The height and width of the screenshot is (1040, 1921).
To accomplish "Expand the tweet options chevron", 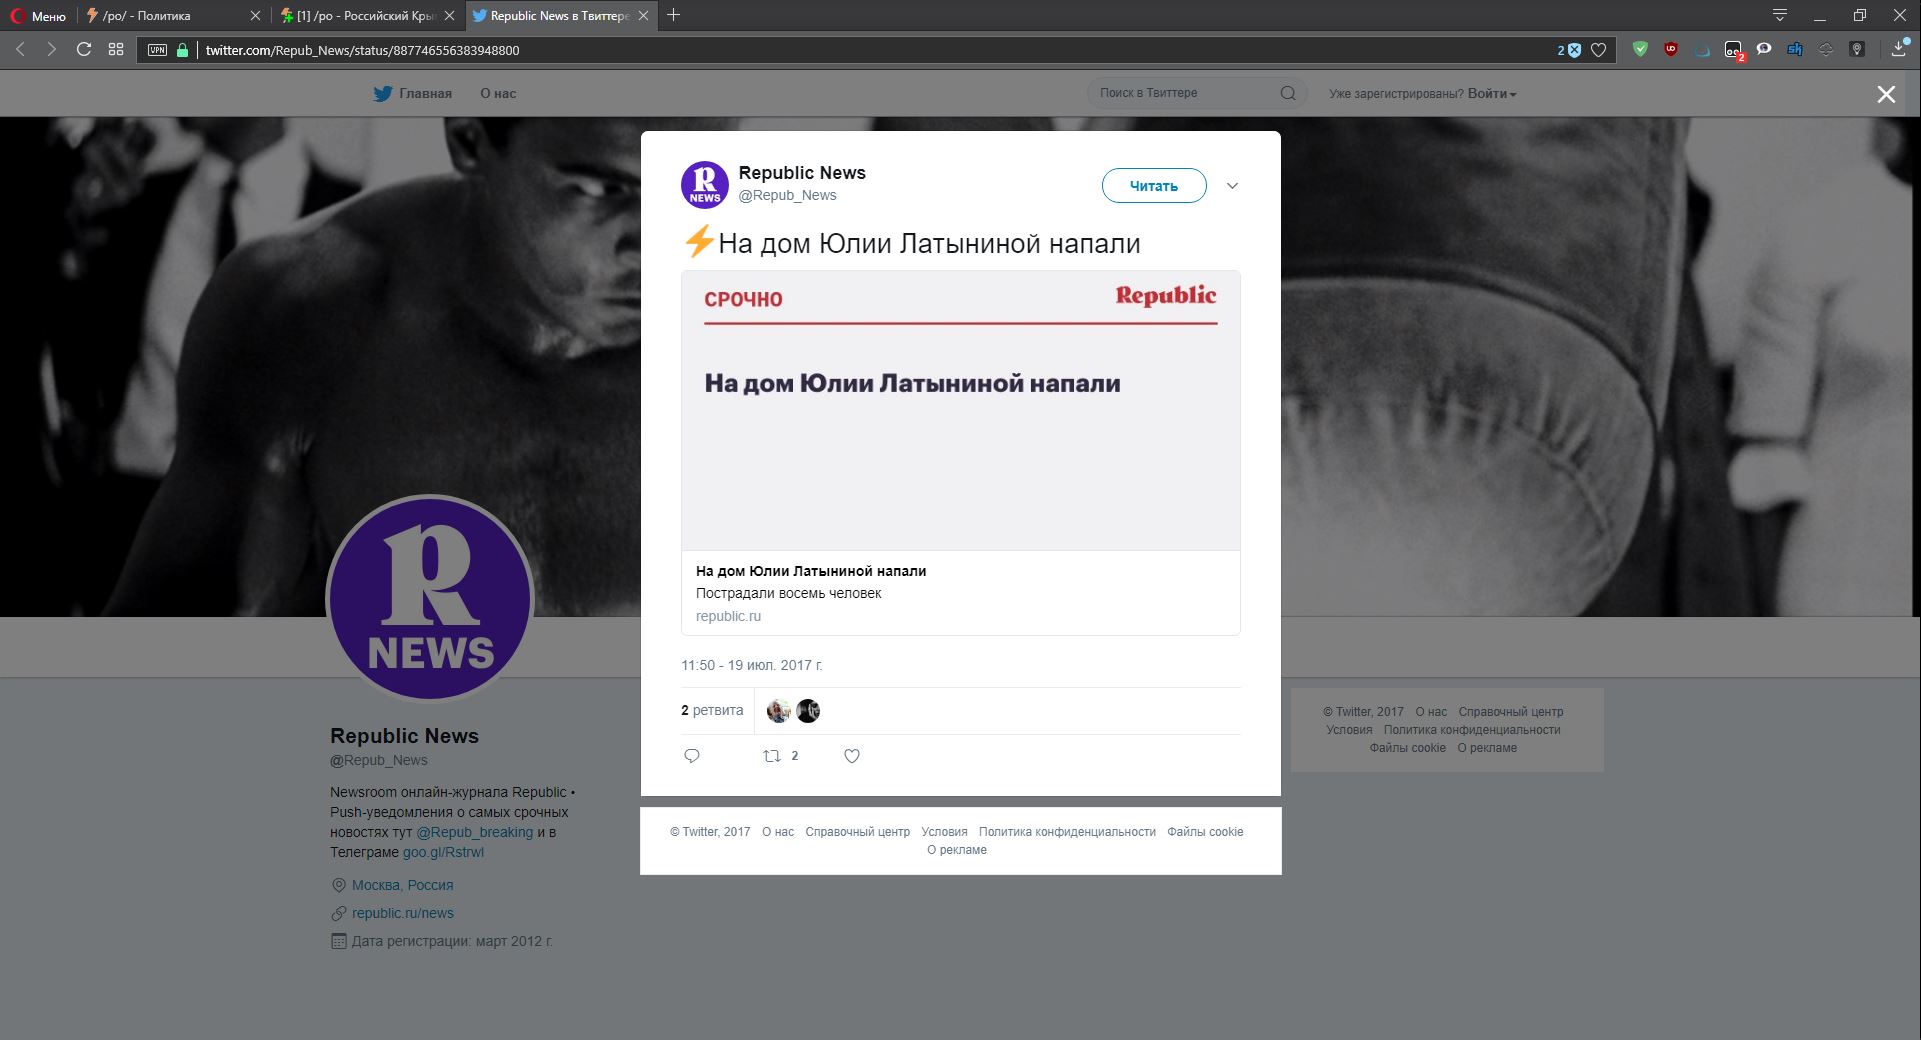I will click(x=1232, y=186).
